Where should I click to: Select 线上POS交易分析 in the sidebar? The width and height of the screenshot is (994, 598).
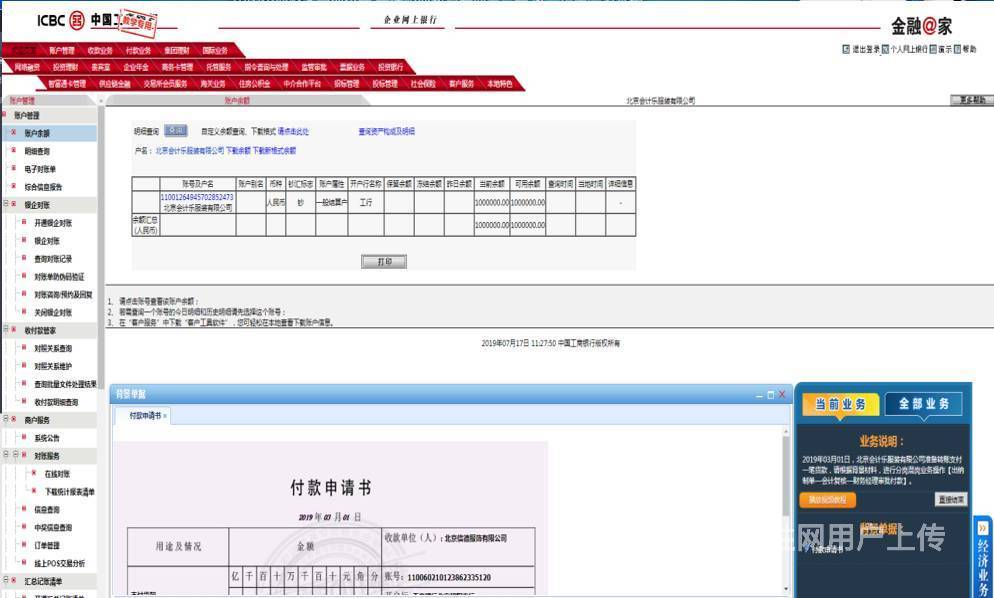60,563
